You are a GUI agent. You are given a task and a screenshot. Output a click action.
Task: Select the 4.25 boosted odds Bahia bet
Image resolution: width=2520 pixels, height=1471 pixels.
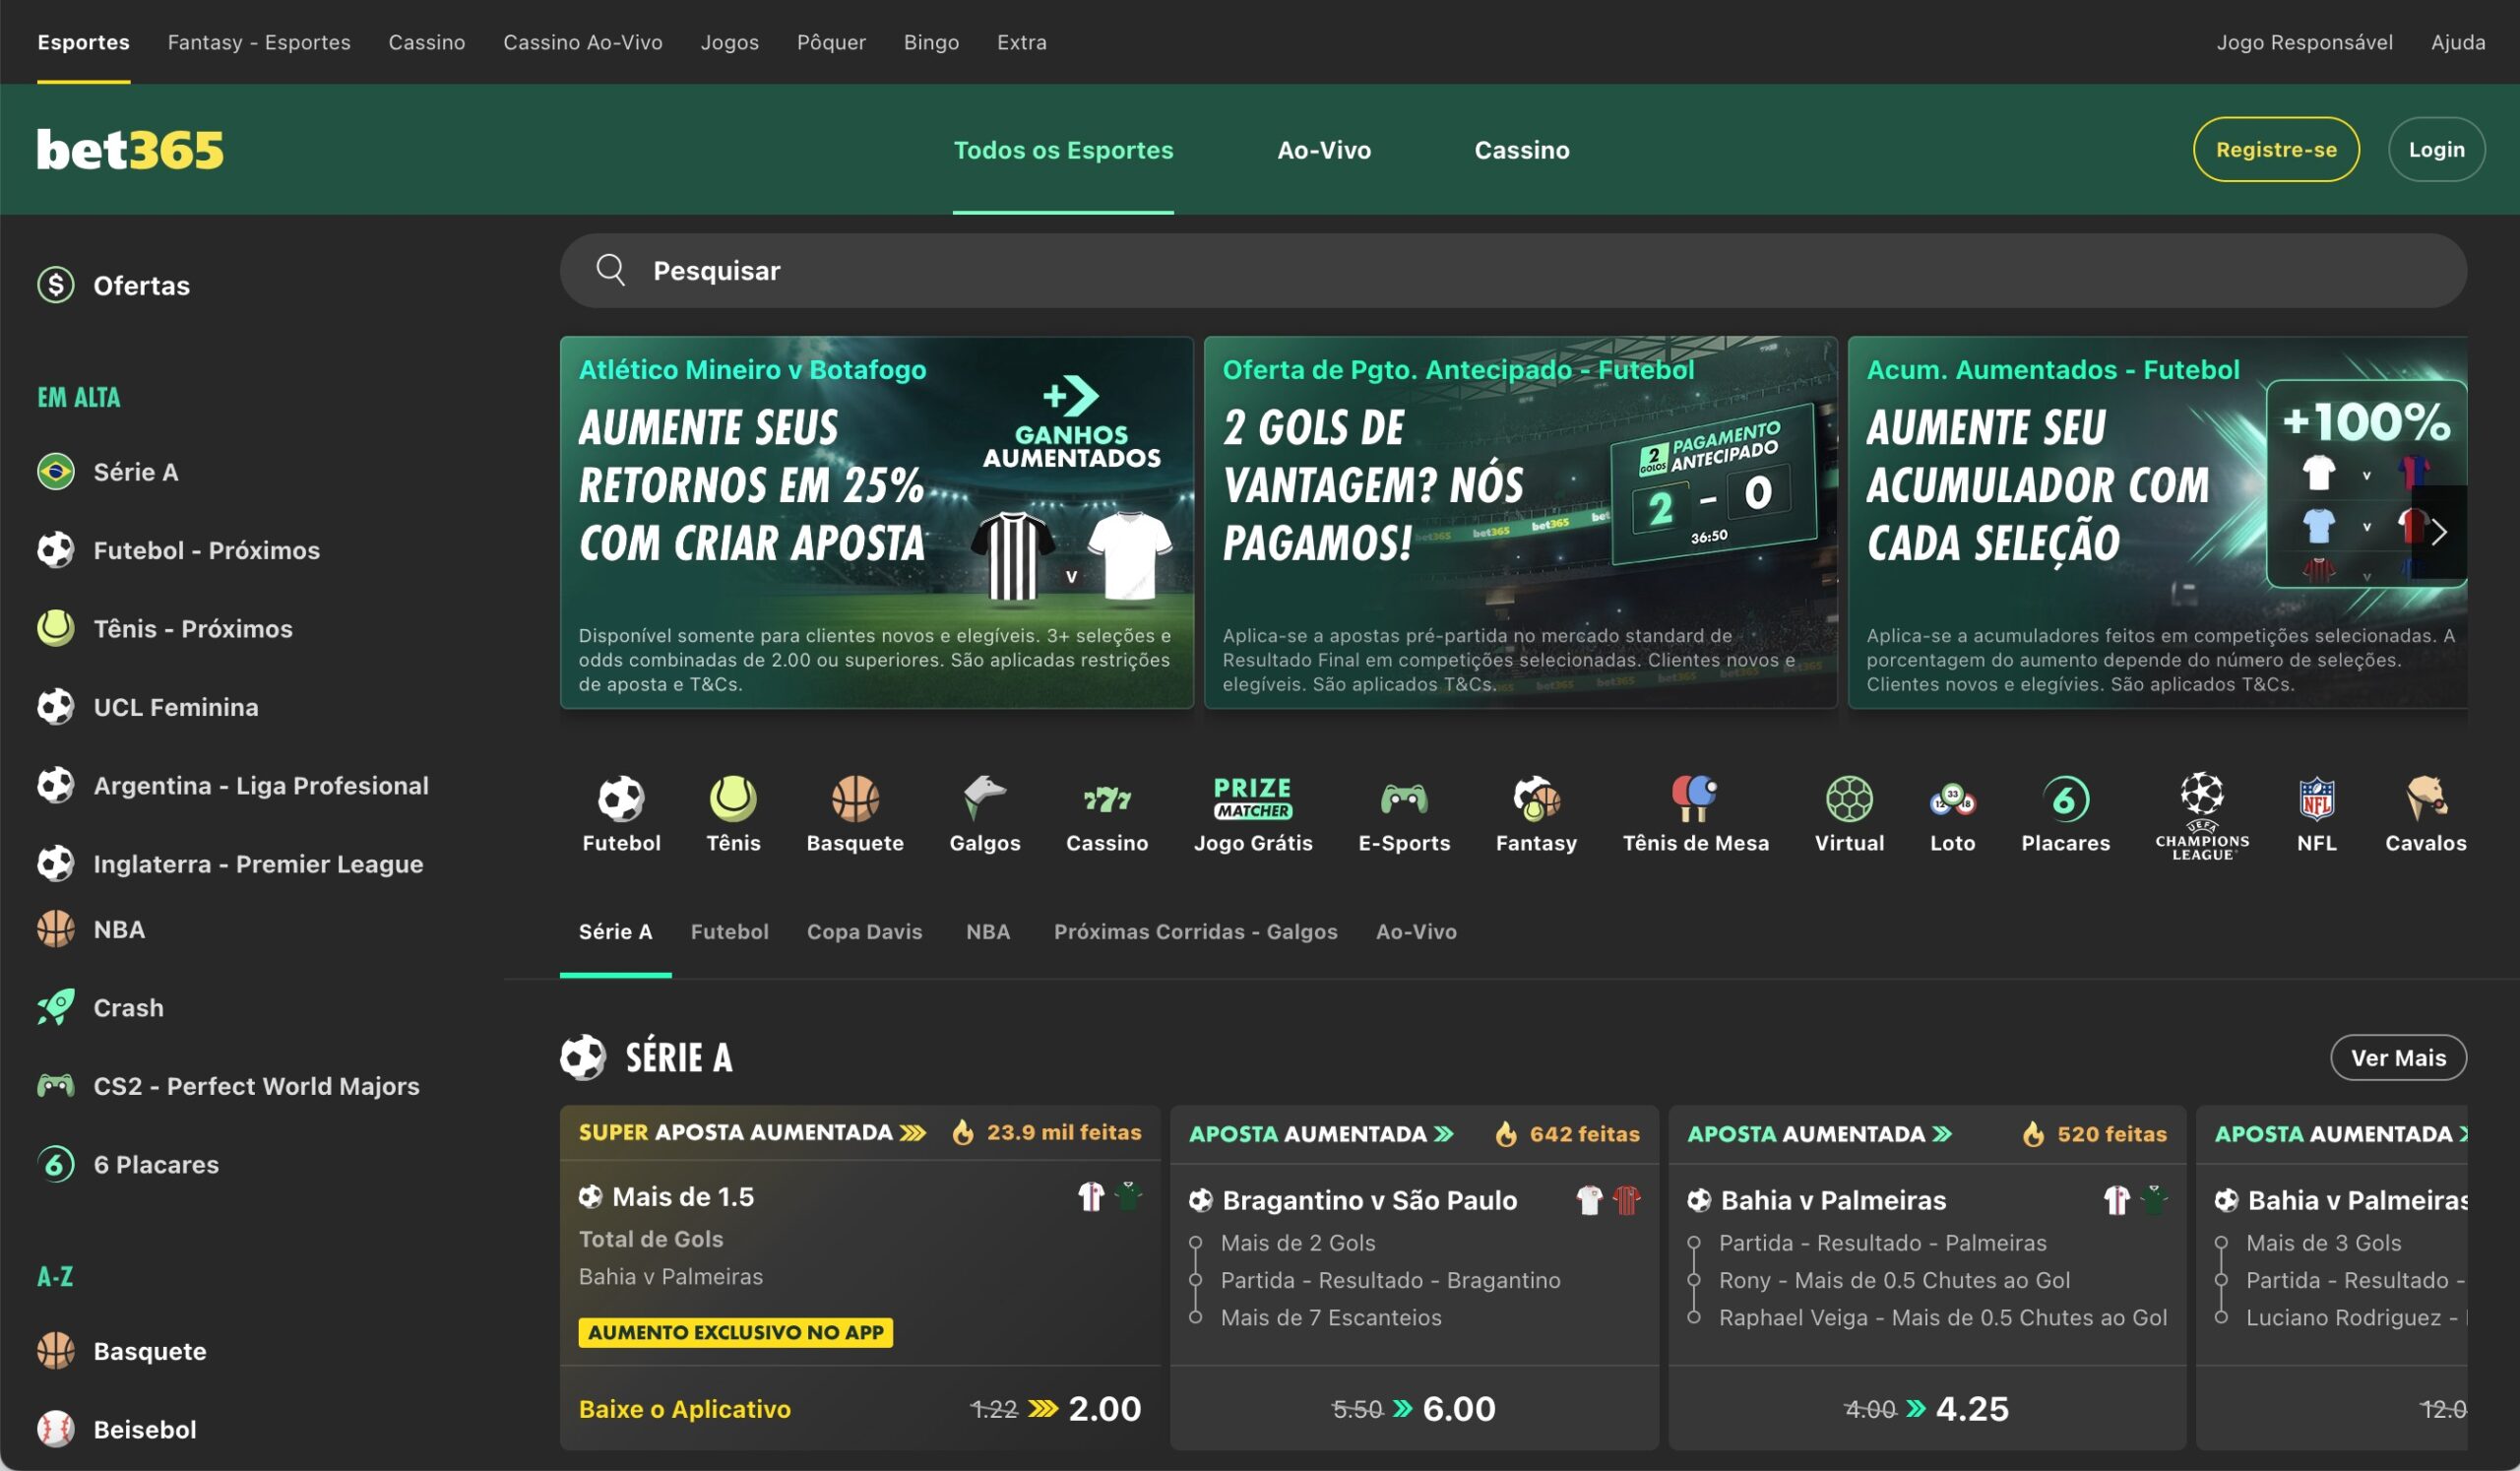coord(1927,1408)
